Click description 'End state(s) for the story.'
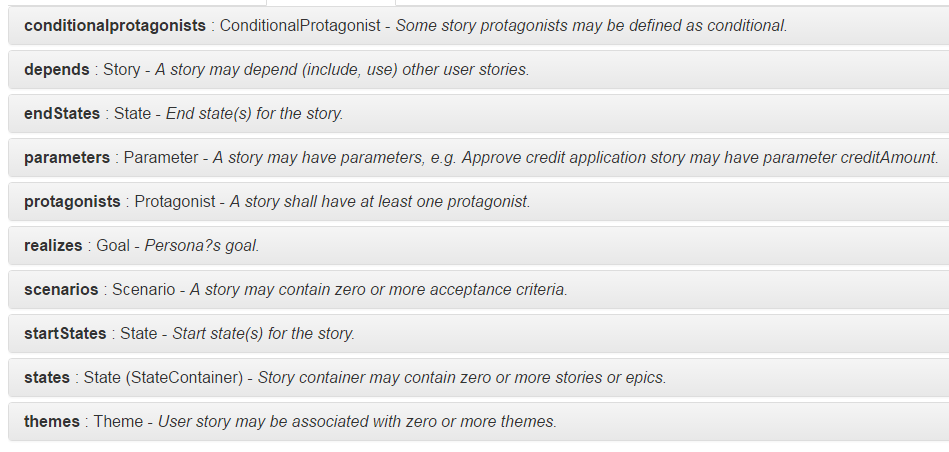The width and height of the screenshot is (949, 452). coord(255,114)
